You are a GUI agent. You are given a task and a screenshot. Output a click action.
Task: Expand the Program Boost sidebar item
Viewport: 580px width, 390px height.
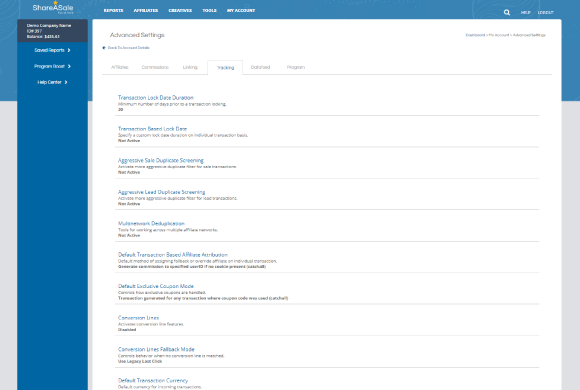(52, 66)
